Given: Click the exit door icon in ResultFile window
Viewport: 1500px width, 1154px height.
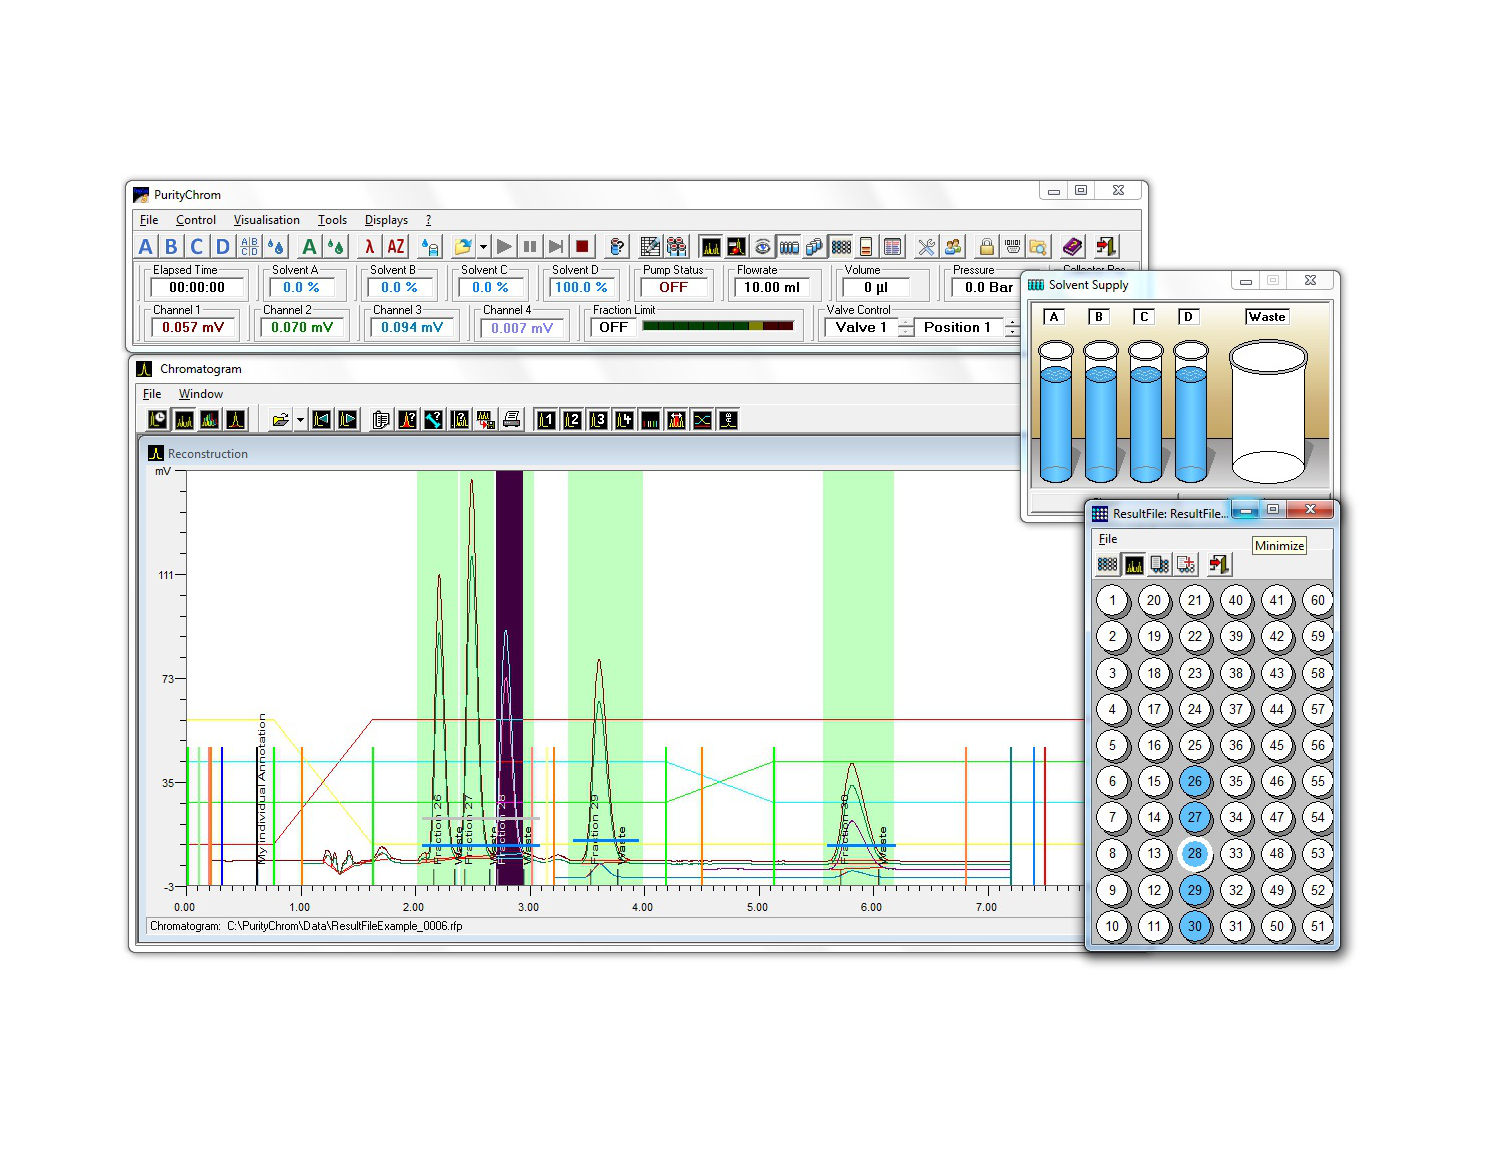Looking at the screenshot, I should point(1218,565).
